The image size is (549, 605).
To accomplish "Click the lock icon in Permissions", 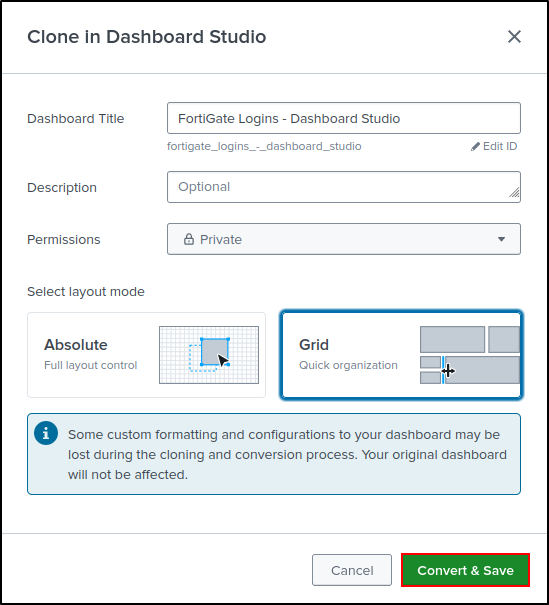I will pyautogui.click(x=189, y=239).
